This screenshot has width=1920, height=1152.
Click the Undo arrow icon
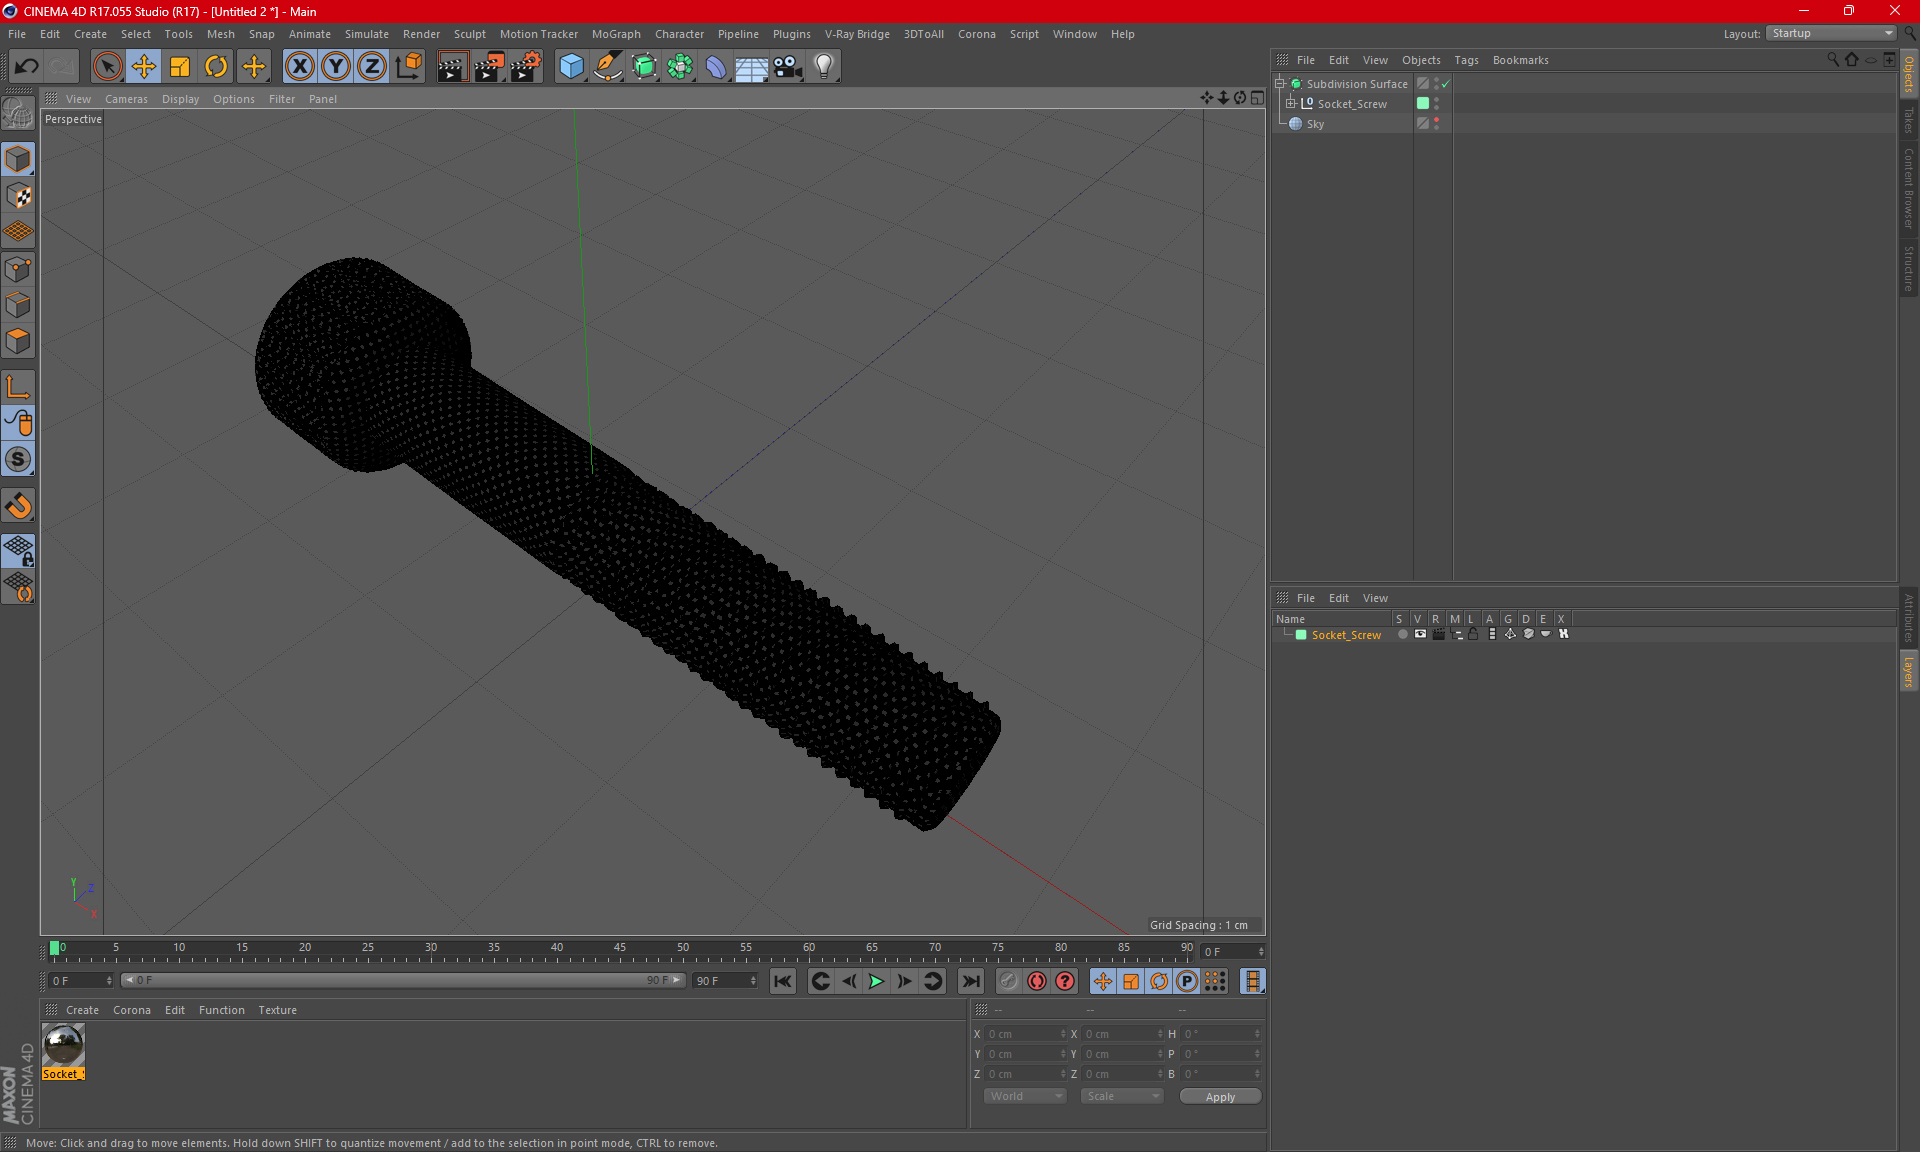pyautogui.click(x=27, y=67)
